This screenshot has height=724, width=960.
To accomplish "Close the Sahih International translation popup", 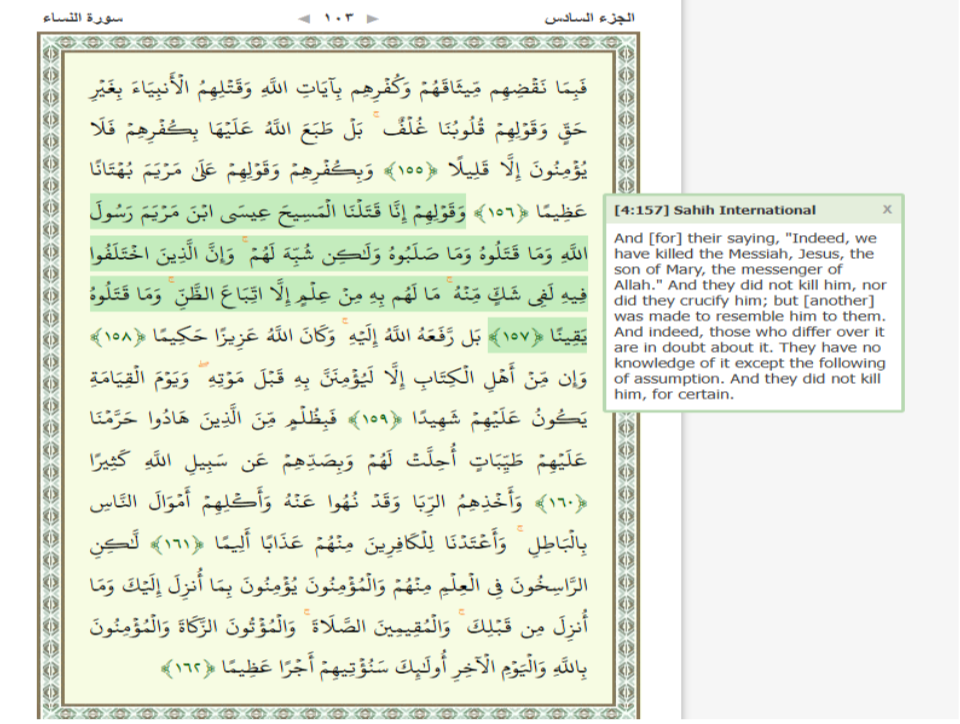I will pyautogui.click(x=887, y=209).
